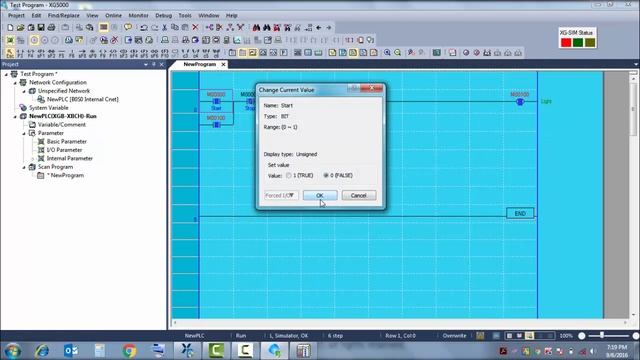The image size is (640, 360).
Task: Click the Esc selection arrow ladder tool
Action: point(10,53)
